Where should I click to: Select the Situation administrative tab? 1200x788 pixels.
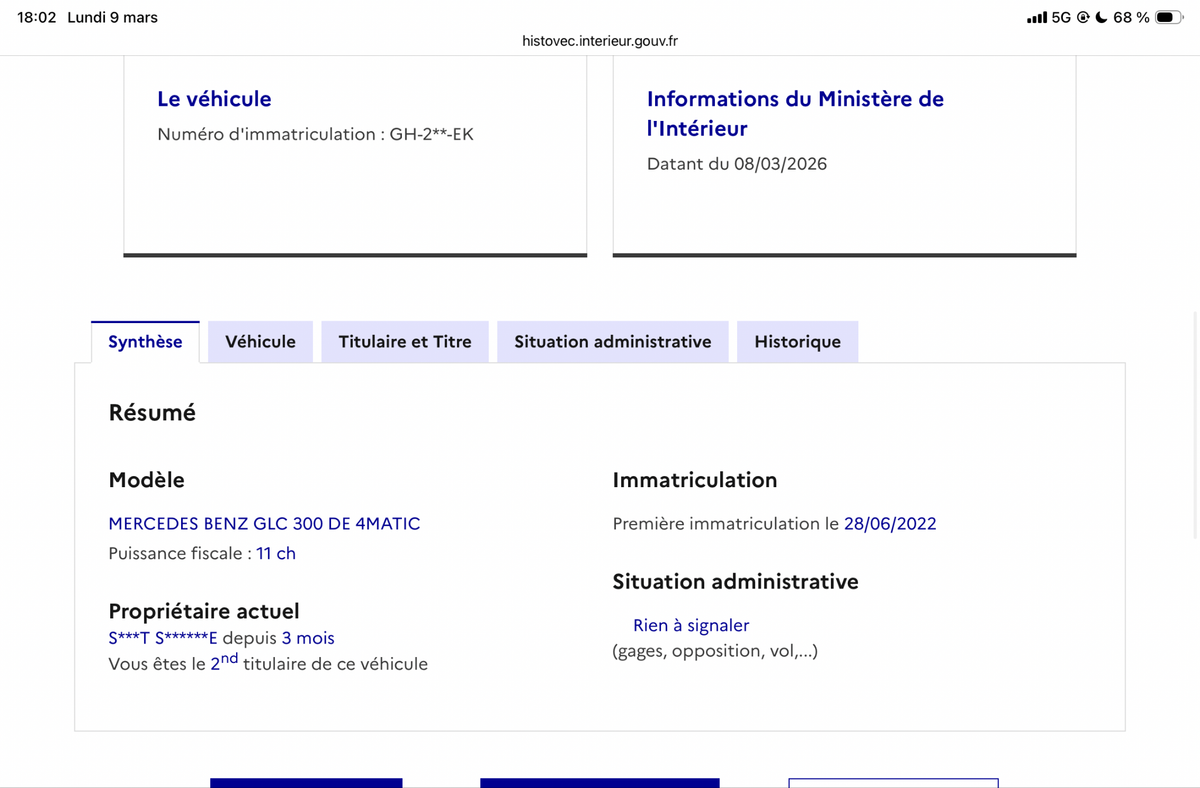pyautogui.click(x=613, y=342)
